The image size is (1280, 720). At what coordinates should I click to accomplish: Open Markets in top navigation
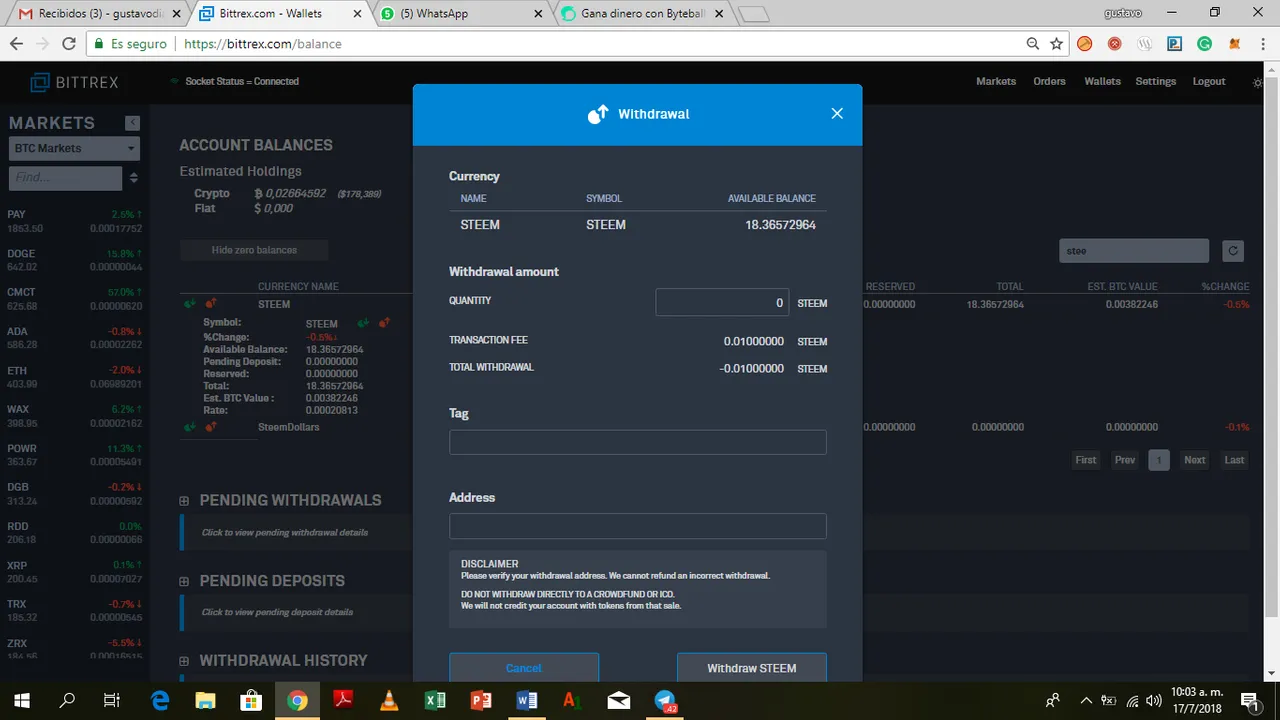[x=996, y=82]
